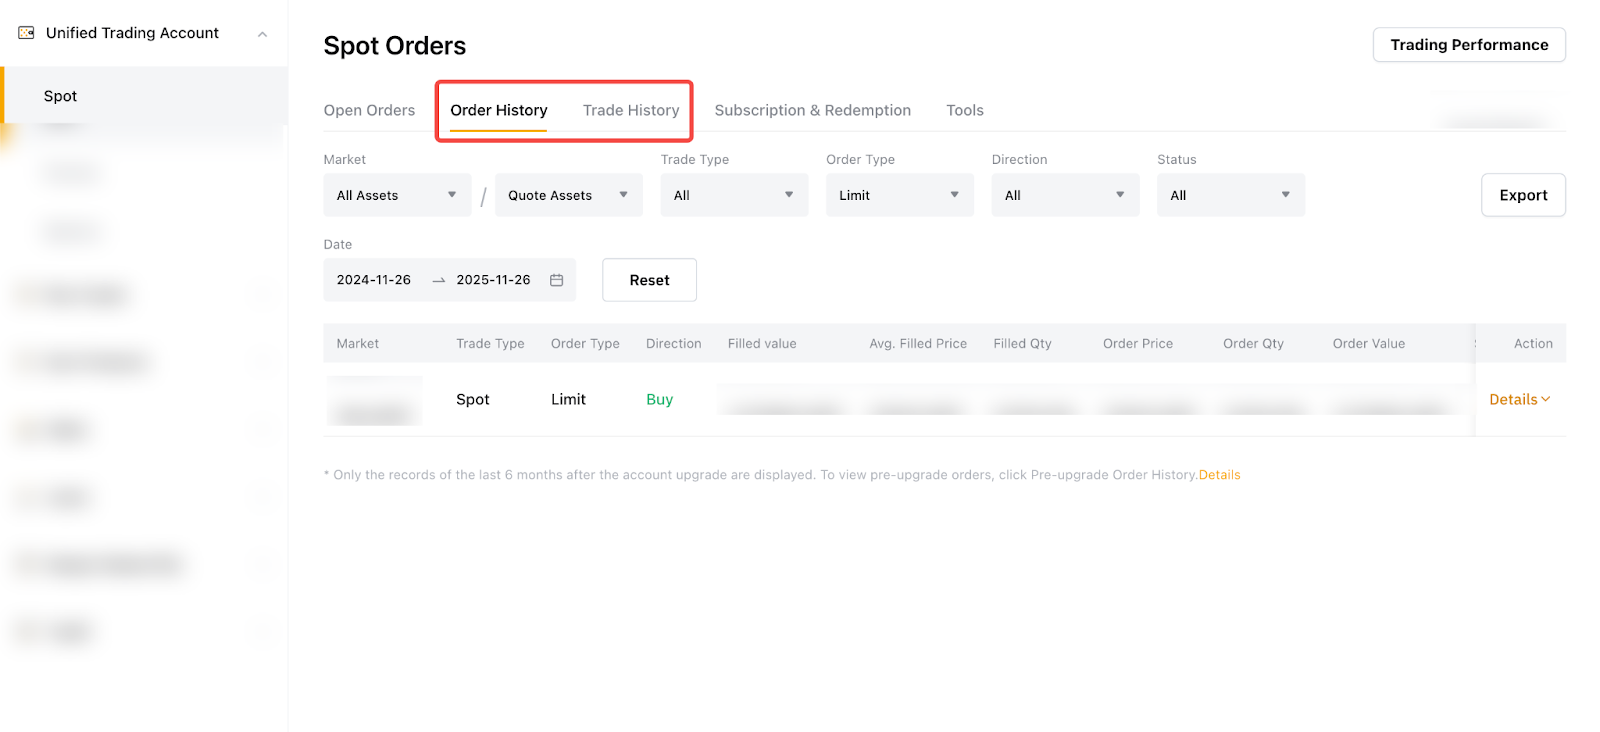The height and width of the screenshot is (732, 1600).
Task: Click the arrow between date range values
Action: point(438,281)
